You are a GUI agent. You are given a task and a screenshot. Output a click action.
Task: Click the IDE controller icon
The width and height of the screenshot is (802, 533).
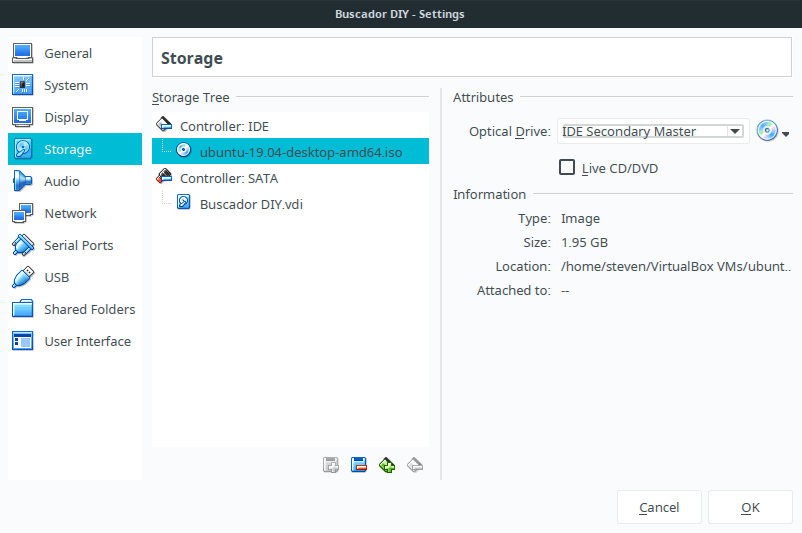click(x=164, y=124)
